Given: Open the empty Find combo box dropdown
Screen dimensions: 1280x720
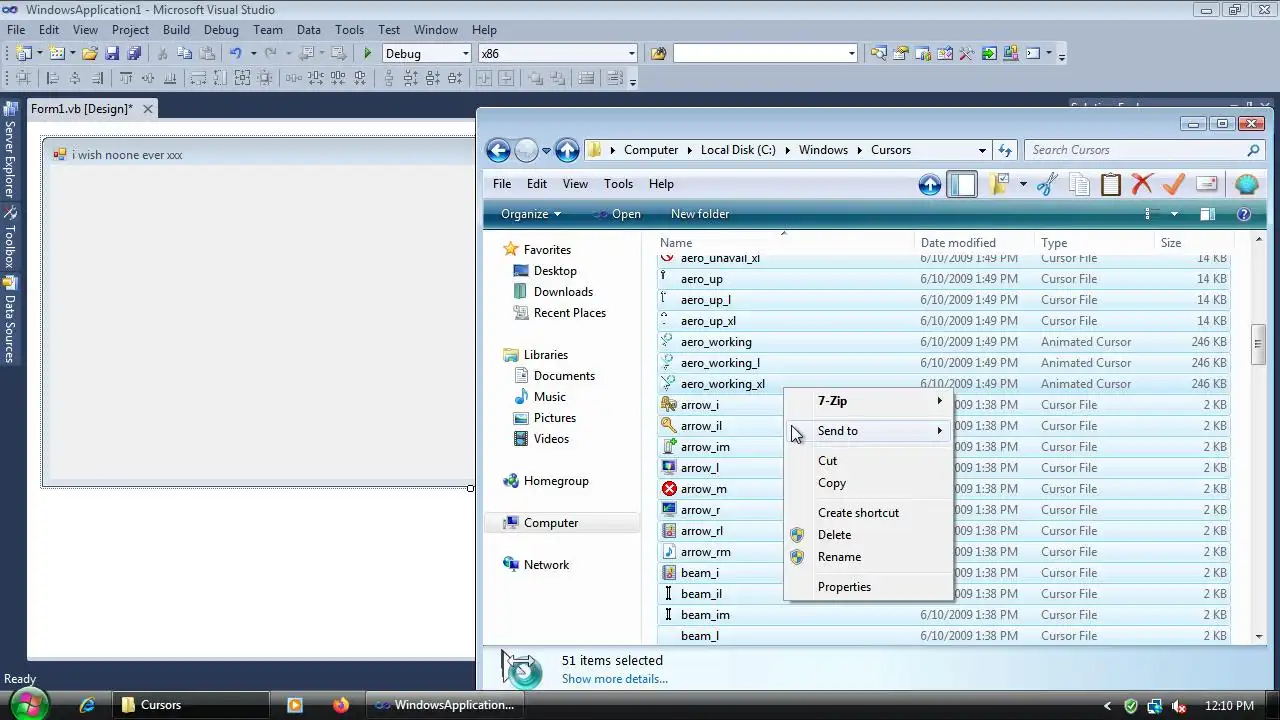Looking at the screenshot, I should coord(852,54).
